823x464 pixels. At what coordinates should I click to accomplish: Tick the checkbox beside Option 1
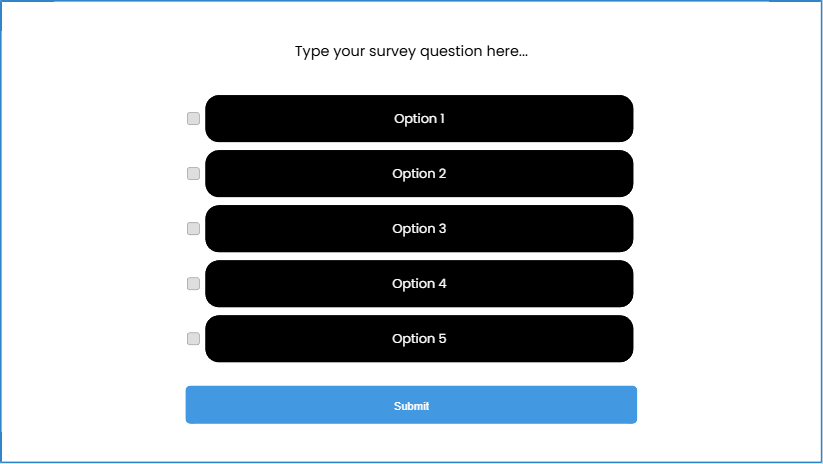coord(193,119)
